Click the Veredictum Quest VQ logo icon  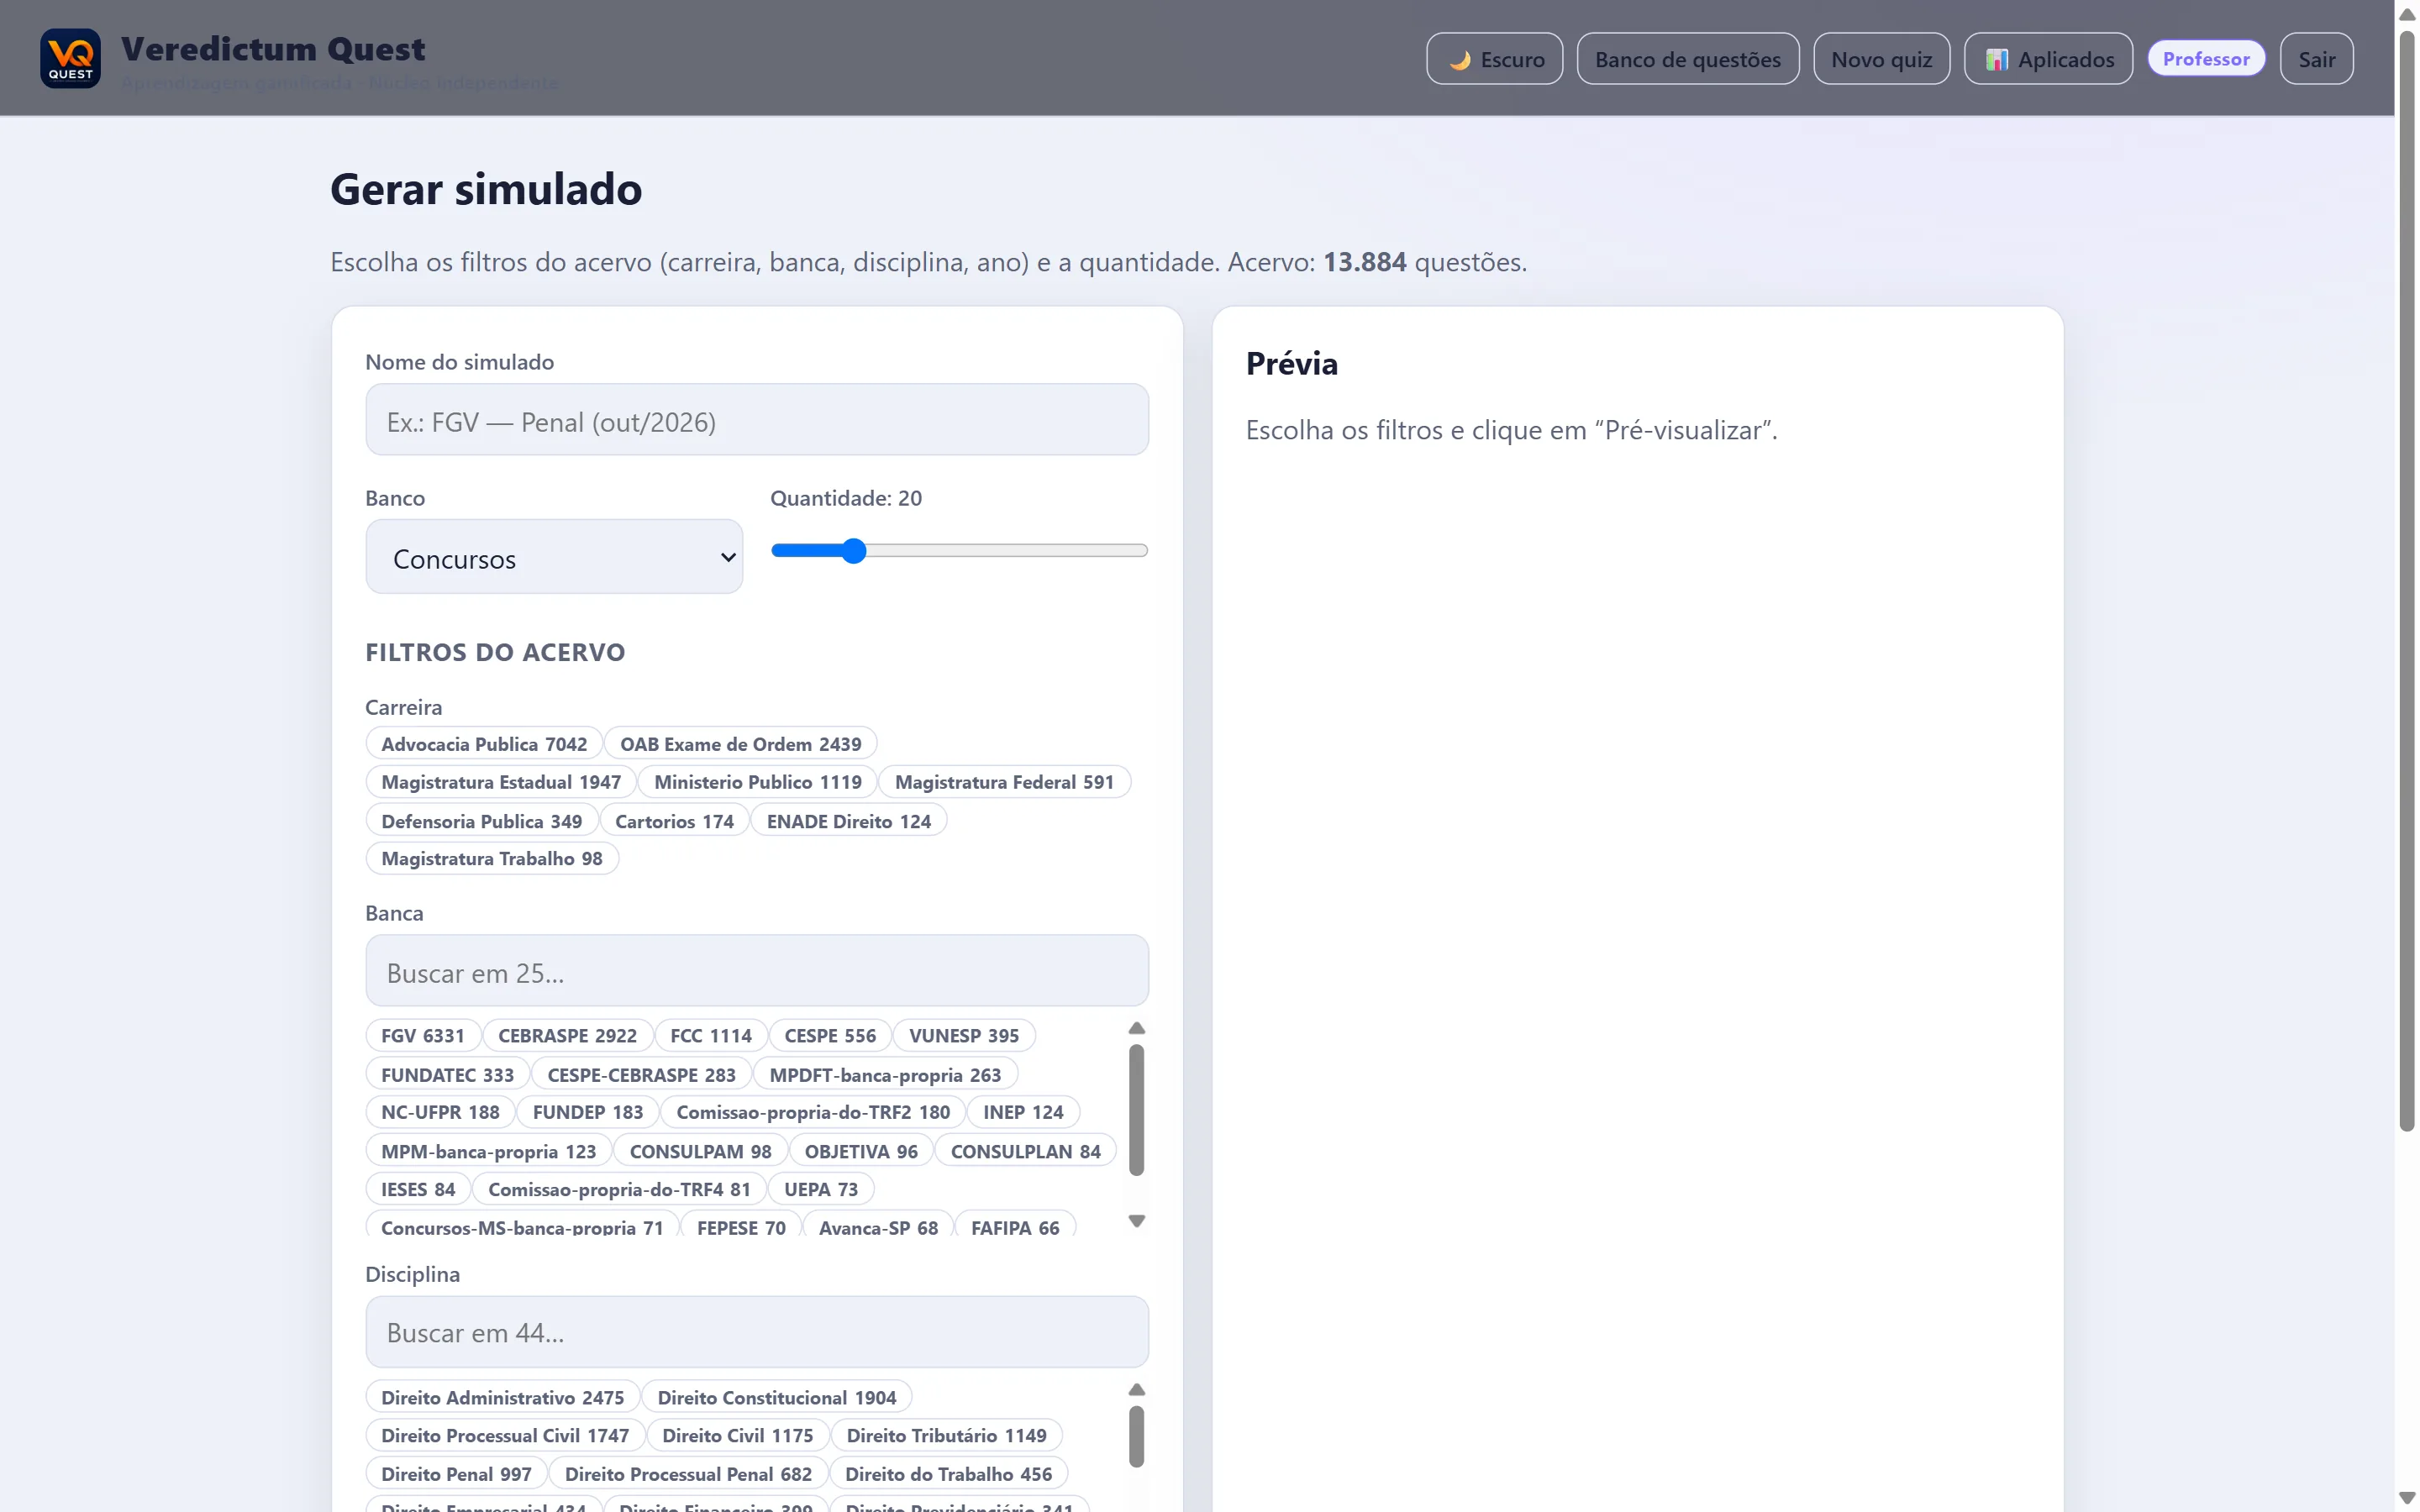click(70, 58)
